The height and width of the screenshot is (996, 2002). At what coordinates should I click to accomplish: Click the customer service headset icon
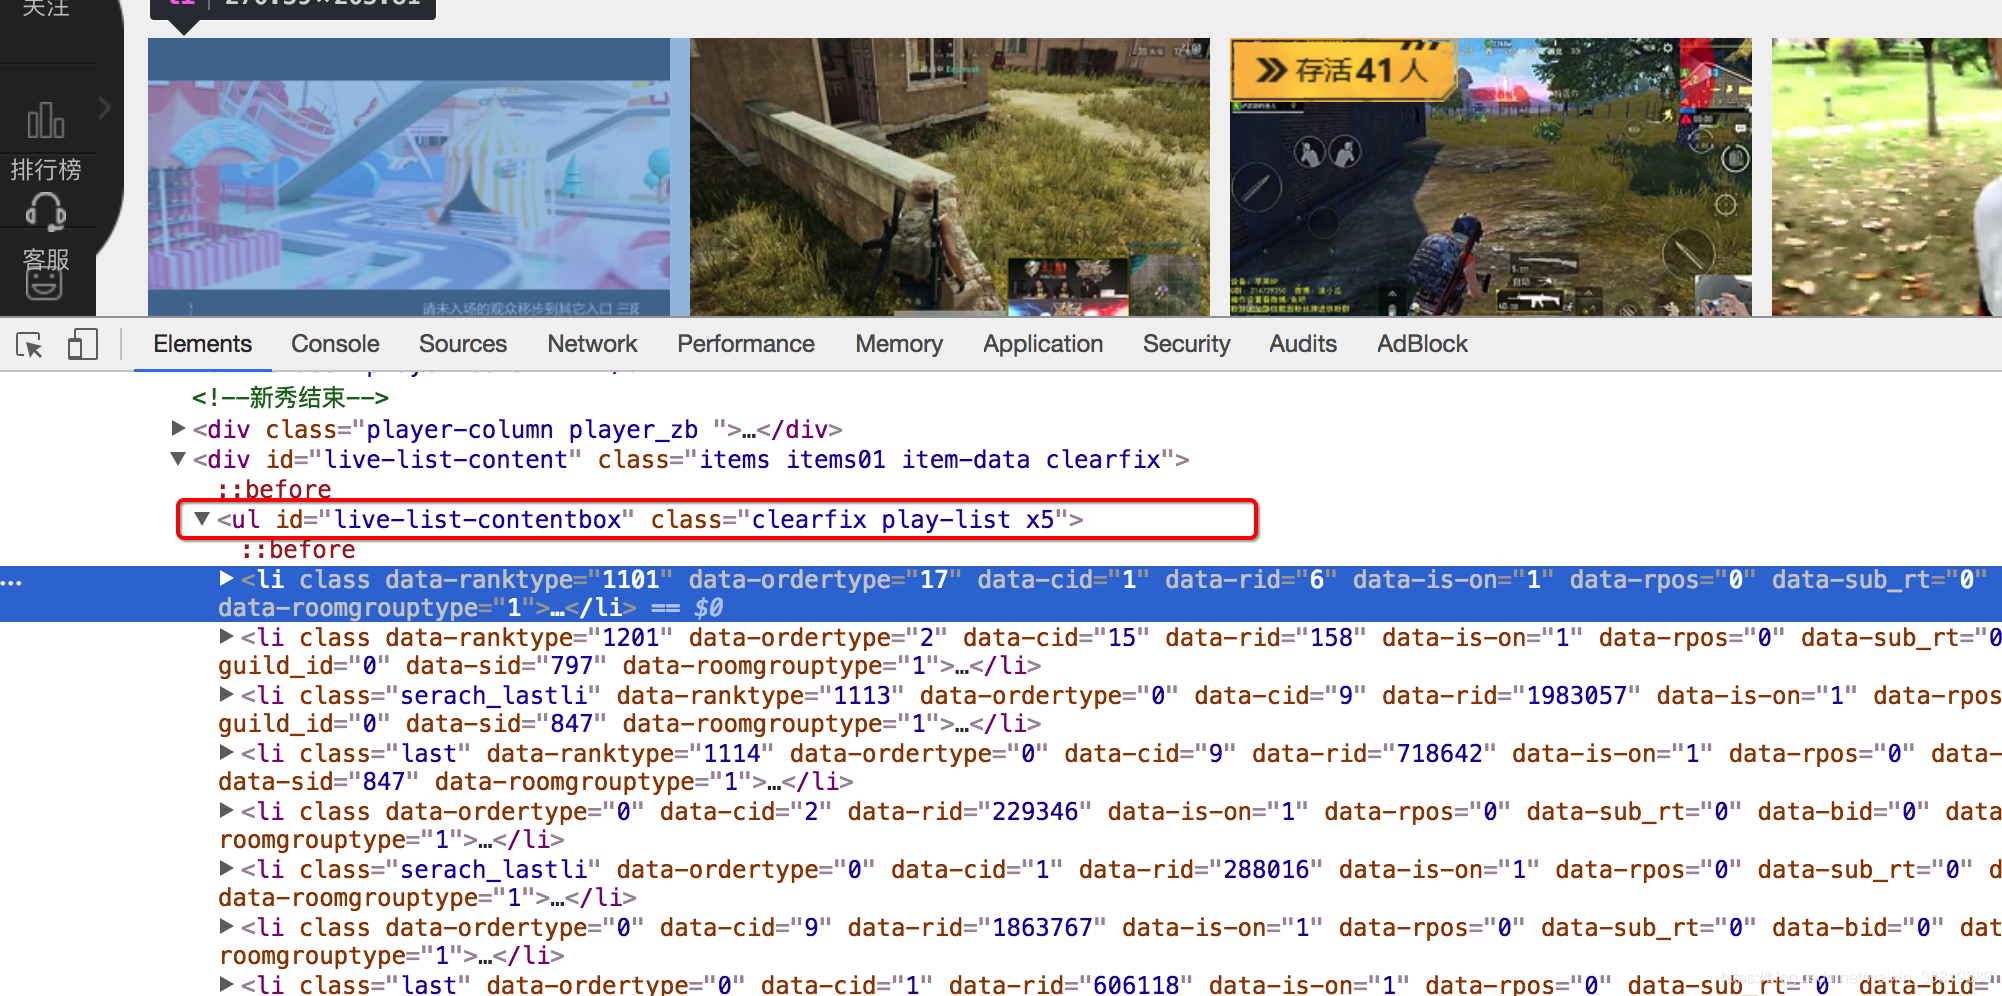click(x=45, y=210)
